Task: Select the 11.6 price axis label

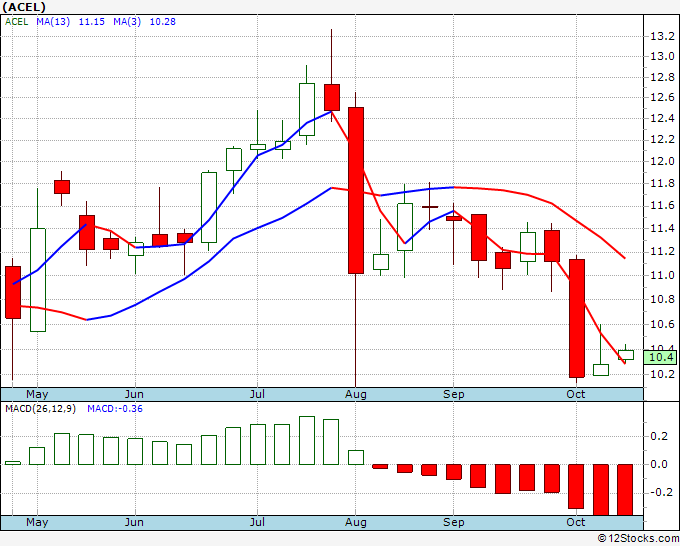Action: tap(662, 206)
